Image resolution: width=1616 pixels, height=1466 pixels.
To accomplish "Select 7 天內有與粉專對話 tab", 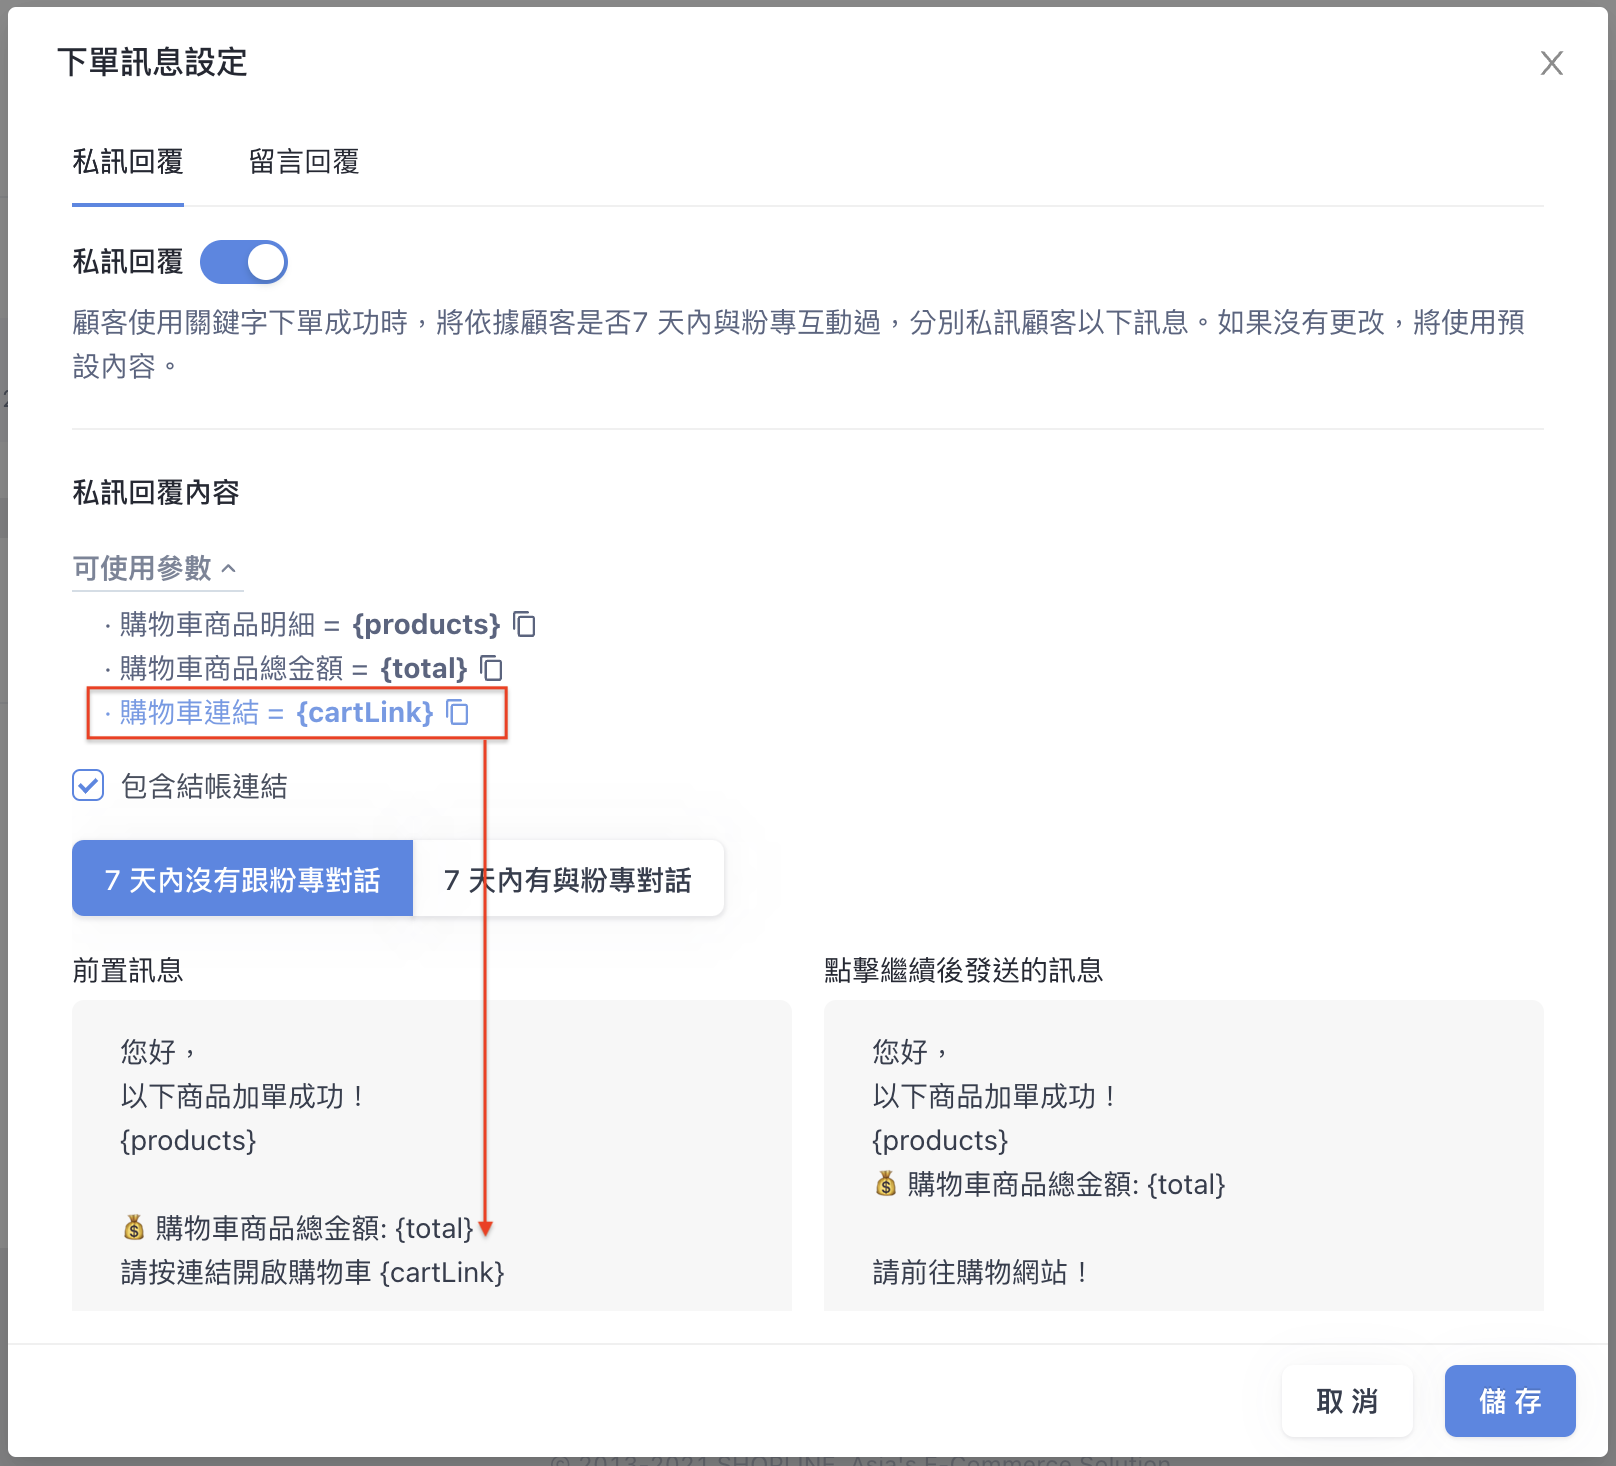I will pos(568,879).
